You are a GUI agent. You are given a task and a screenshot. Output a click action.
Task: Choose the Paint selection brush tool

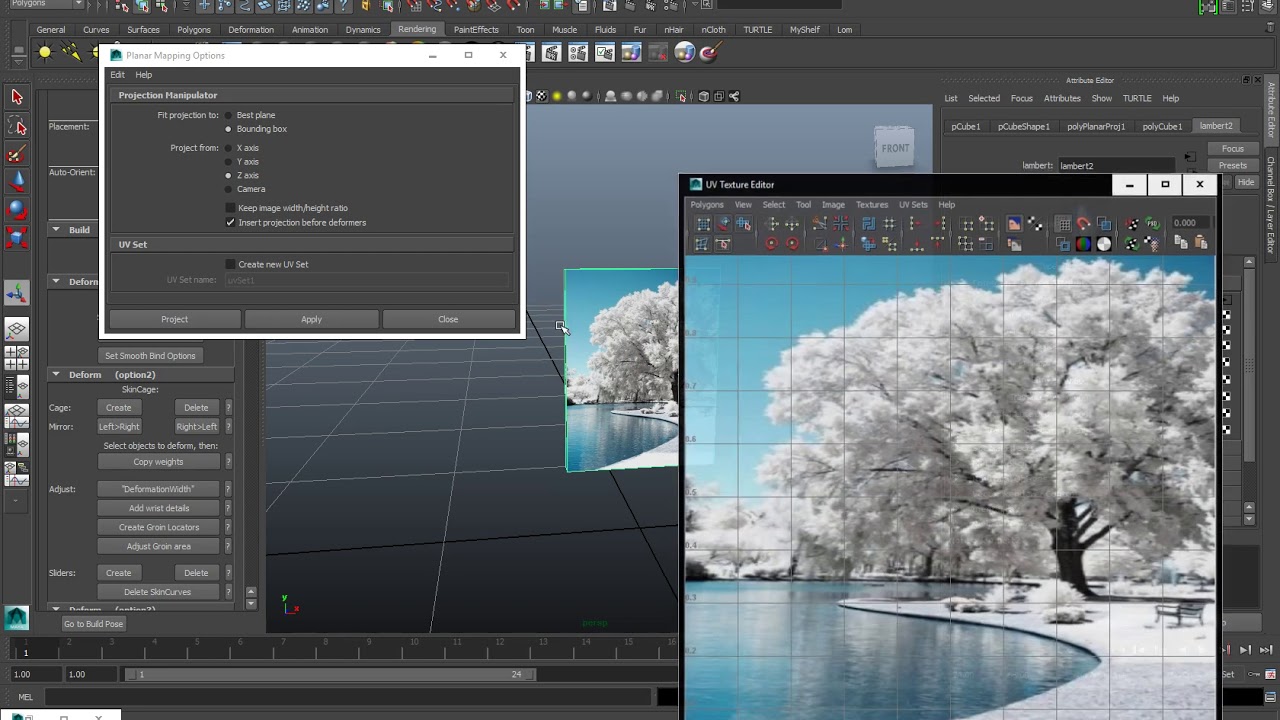tap(17, 154)
